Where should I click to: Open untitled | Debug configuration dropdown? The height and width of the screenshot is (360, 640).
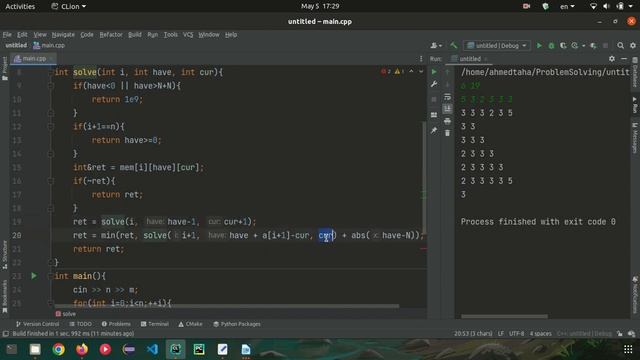click(497, 46)
